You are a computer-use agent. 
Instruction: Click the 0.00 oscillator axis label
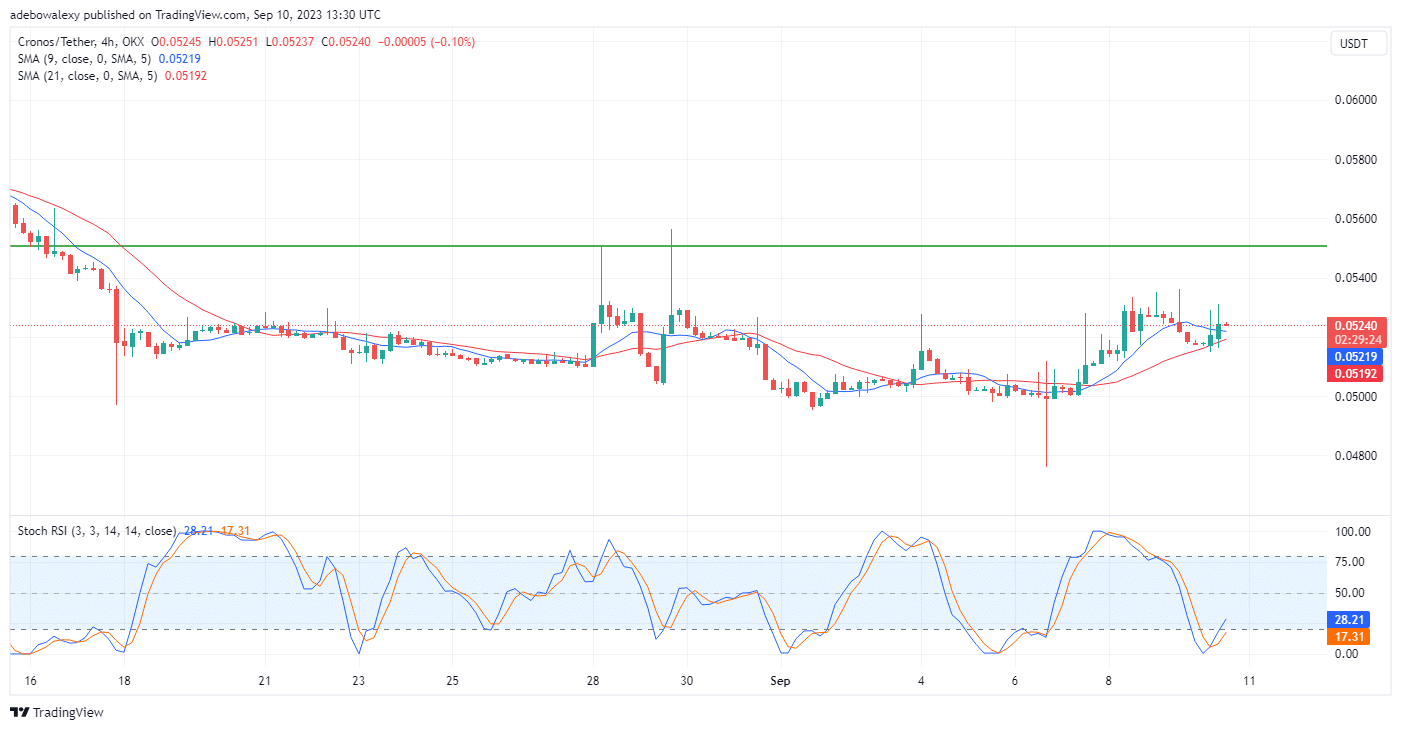point(1348,654)
